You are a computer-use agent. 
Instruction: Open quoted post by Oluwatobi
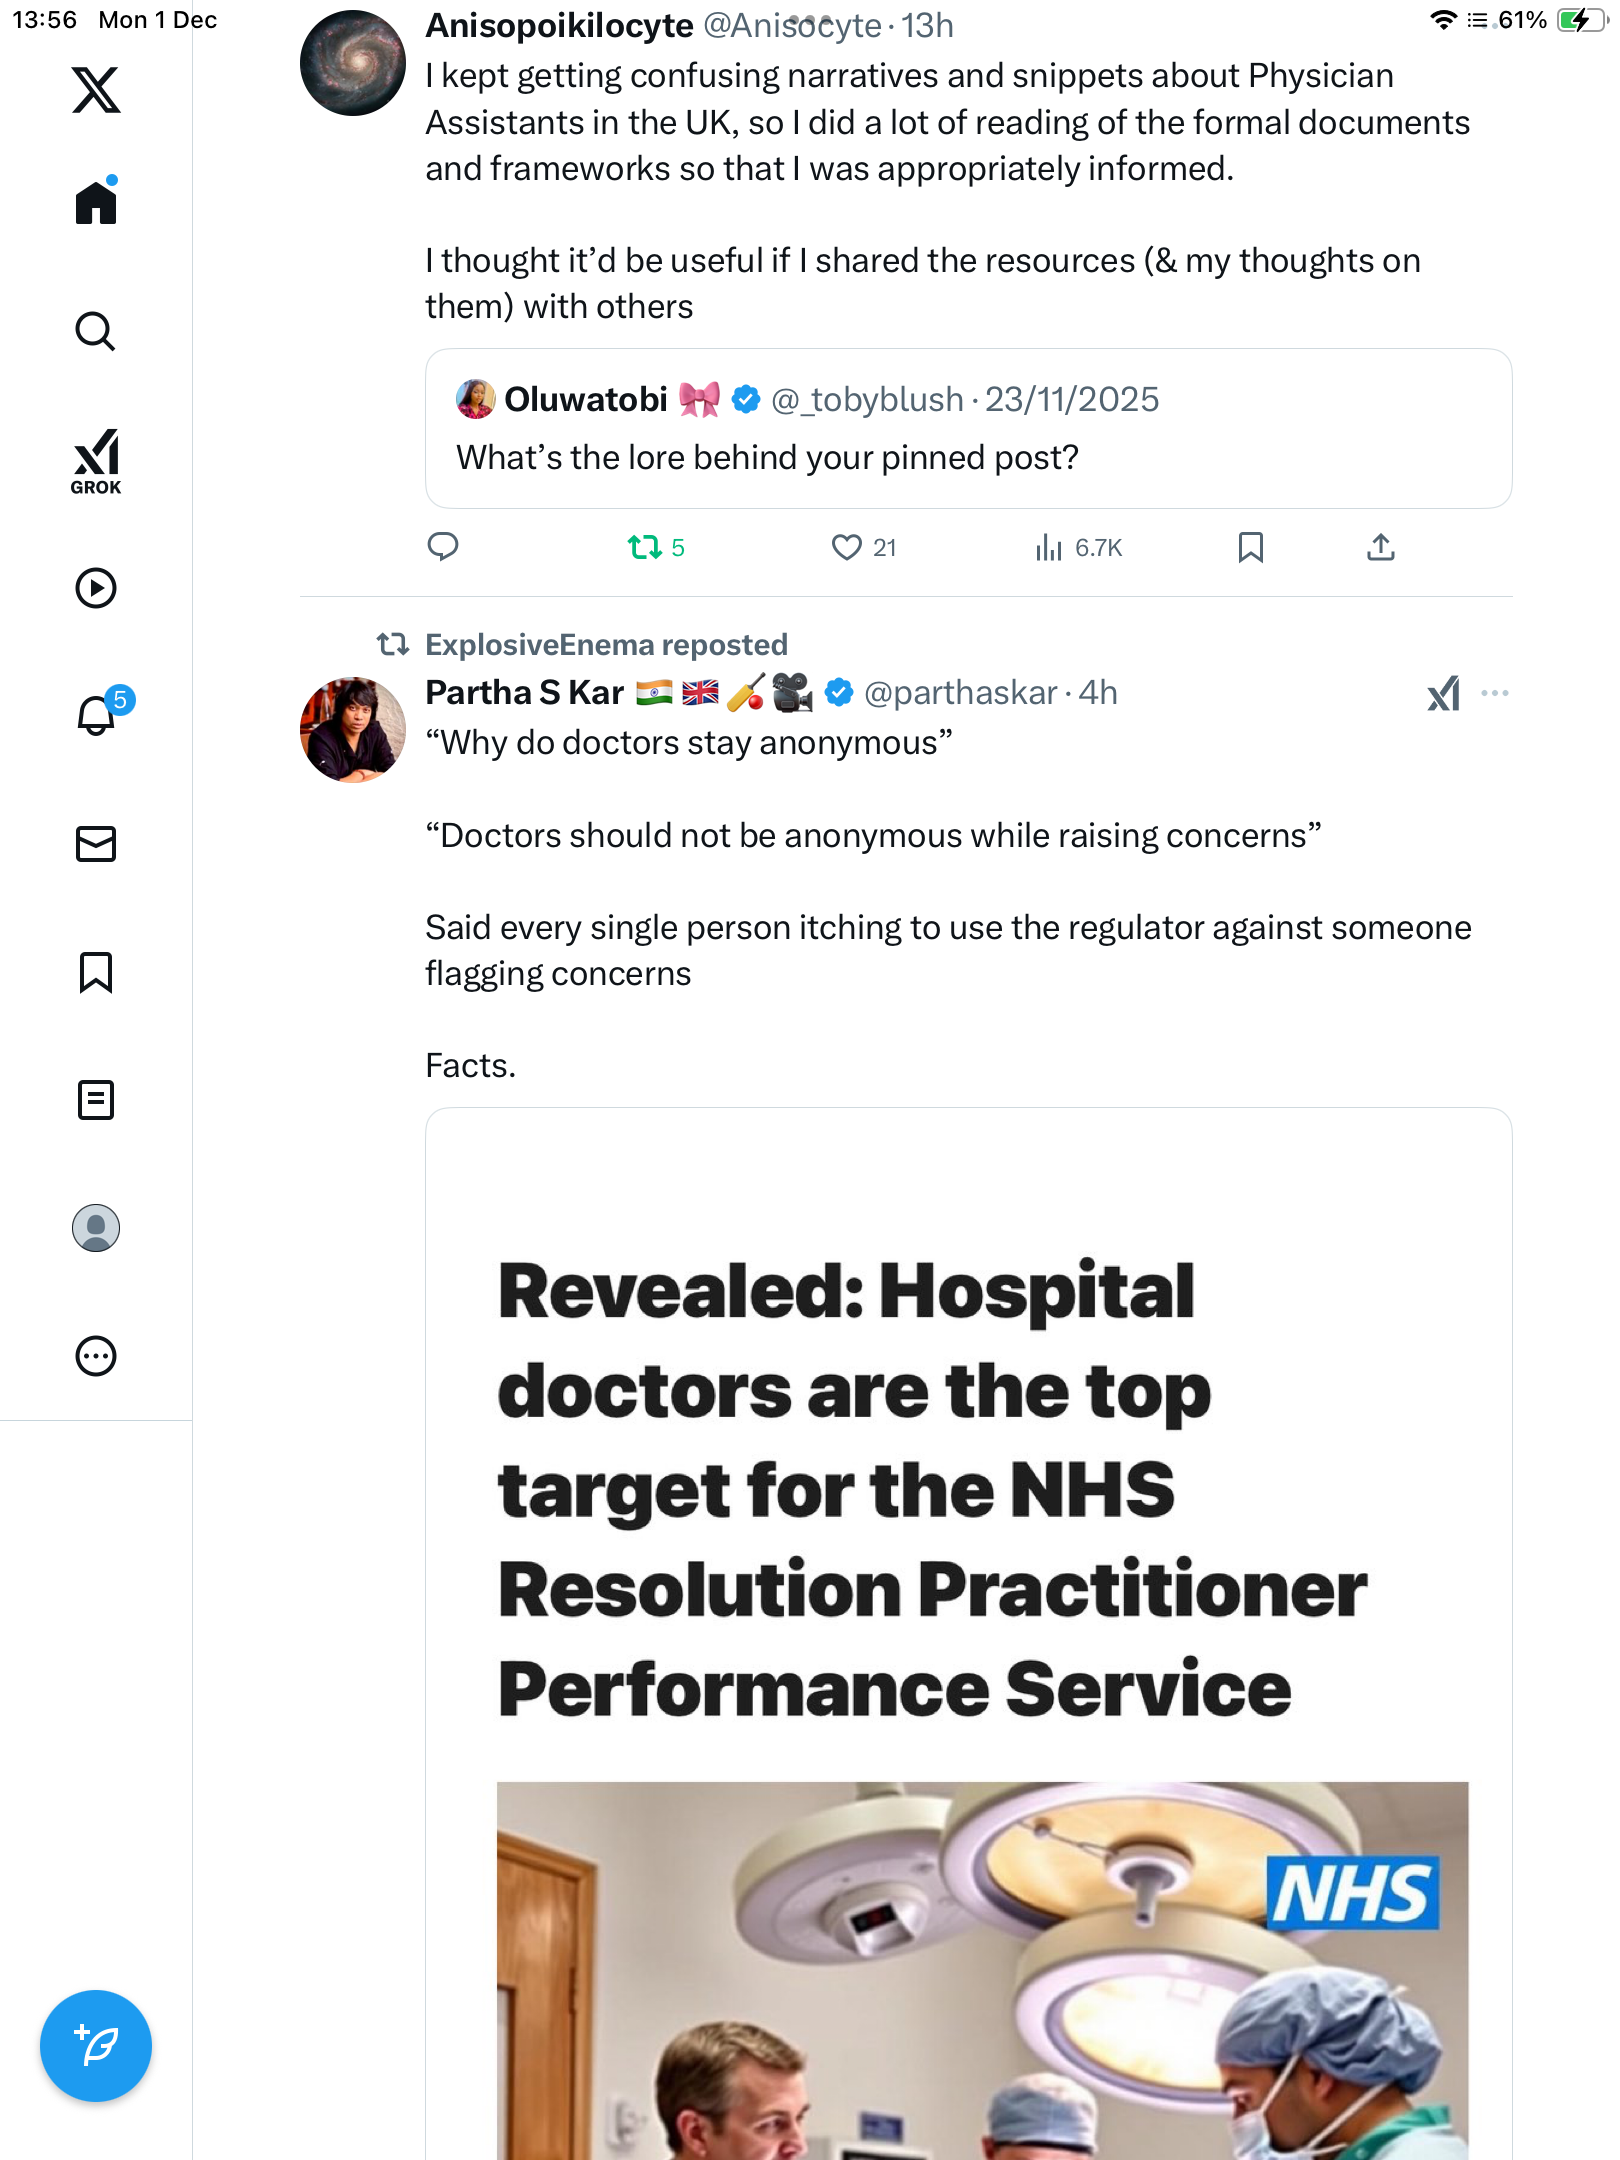click(968, 429)
